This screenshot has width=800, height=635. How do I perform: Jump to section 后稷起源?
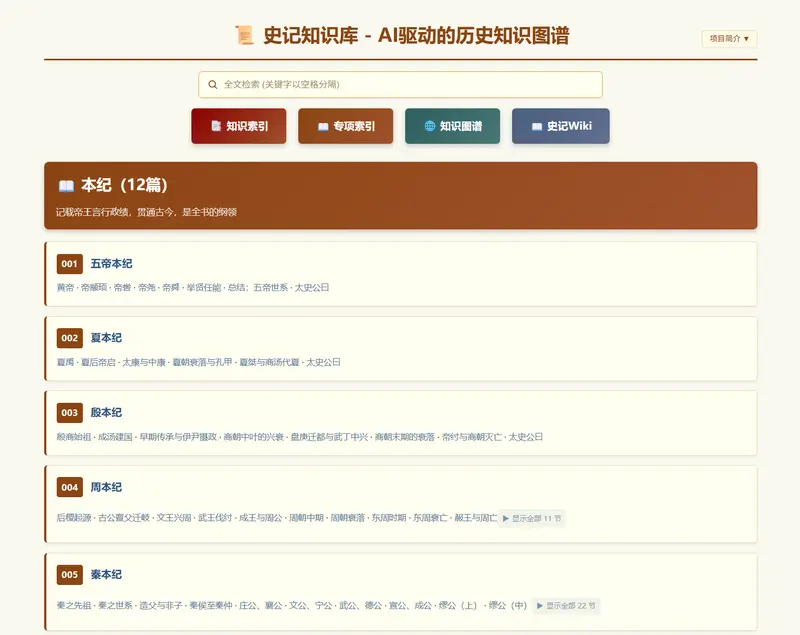tap(74, 518)
